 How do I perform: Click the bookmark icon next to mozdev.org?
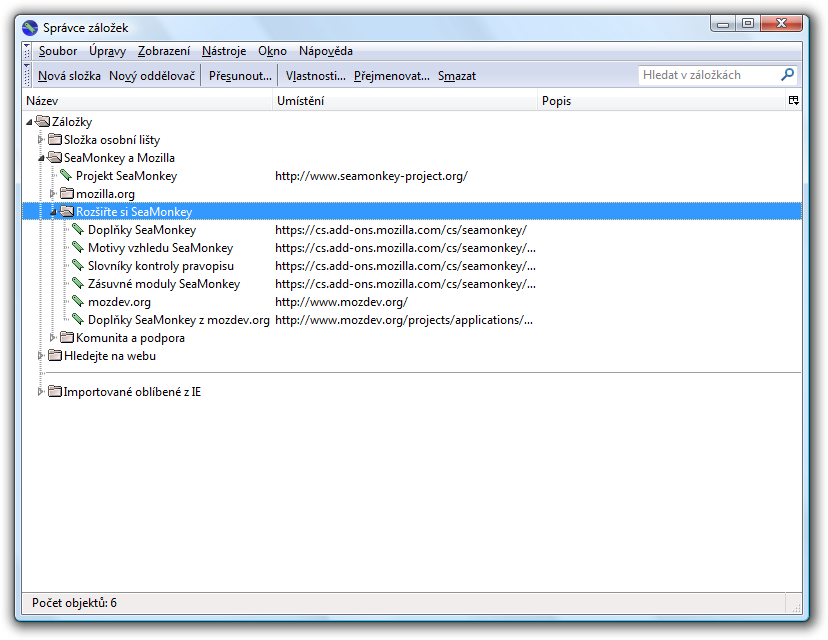click(79, 302)
